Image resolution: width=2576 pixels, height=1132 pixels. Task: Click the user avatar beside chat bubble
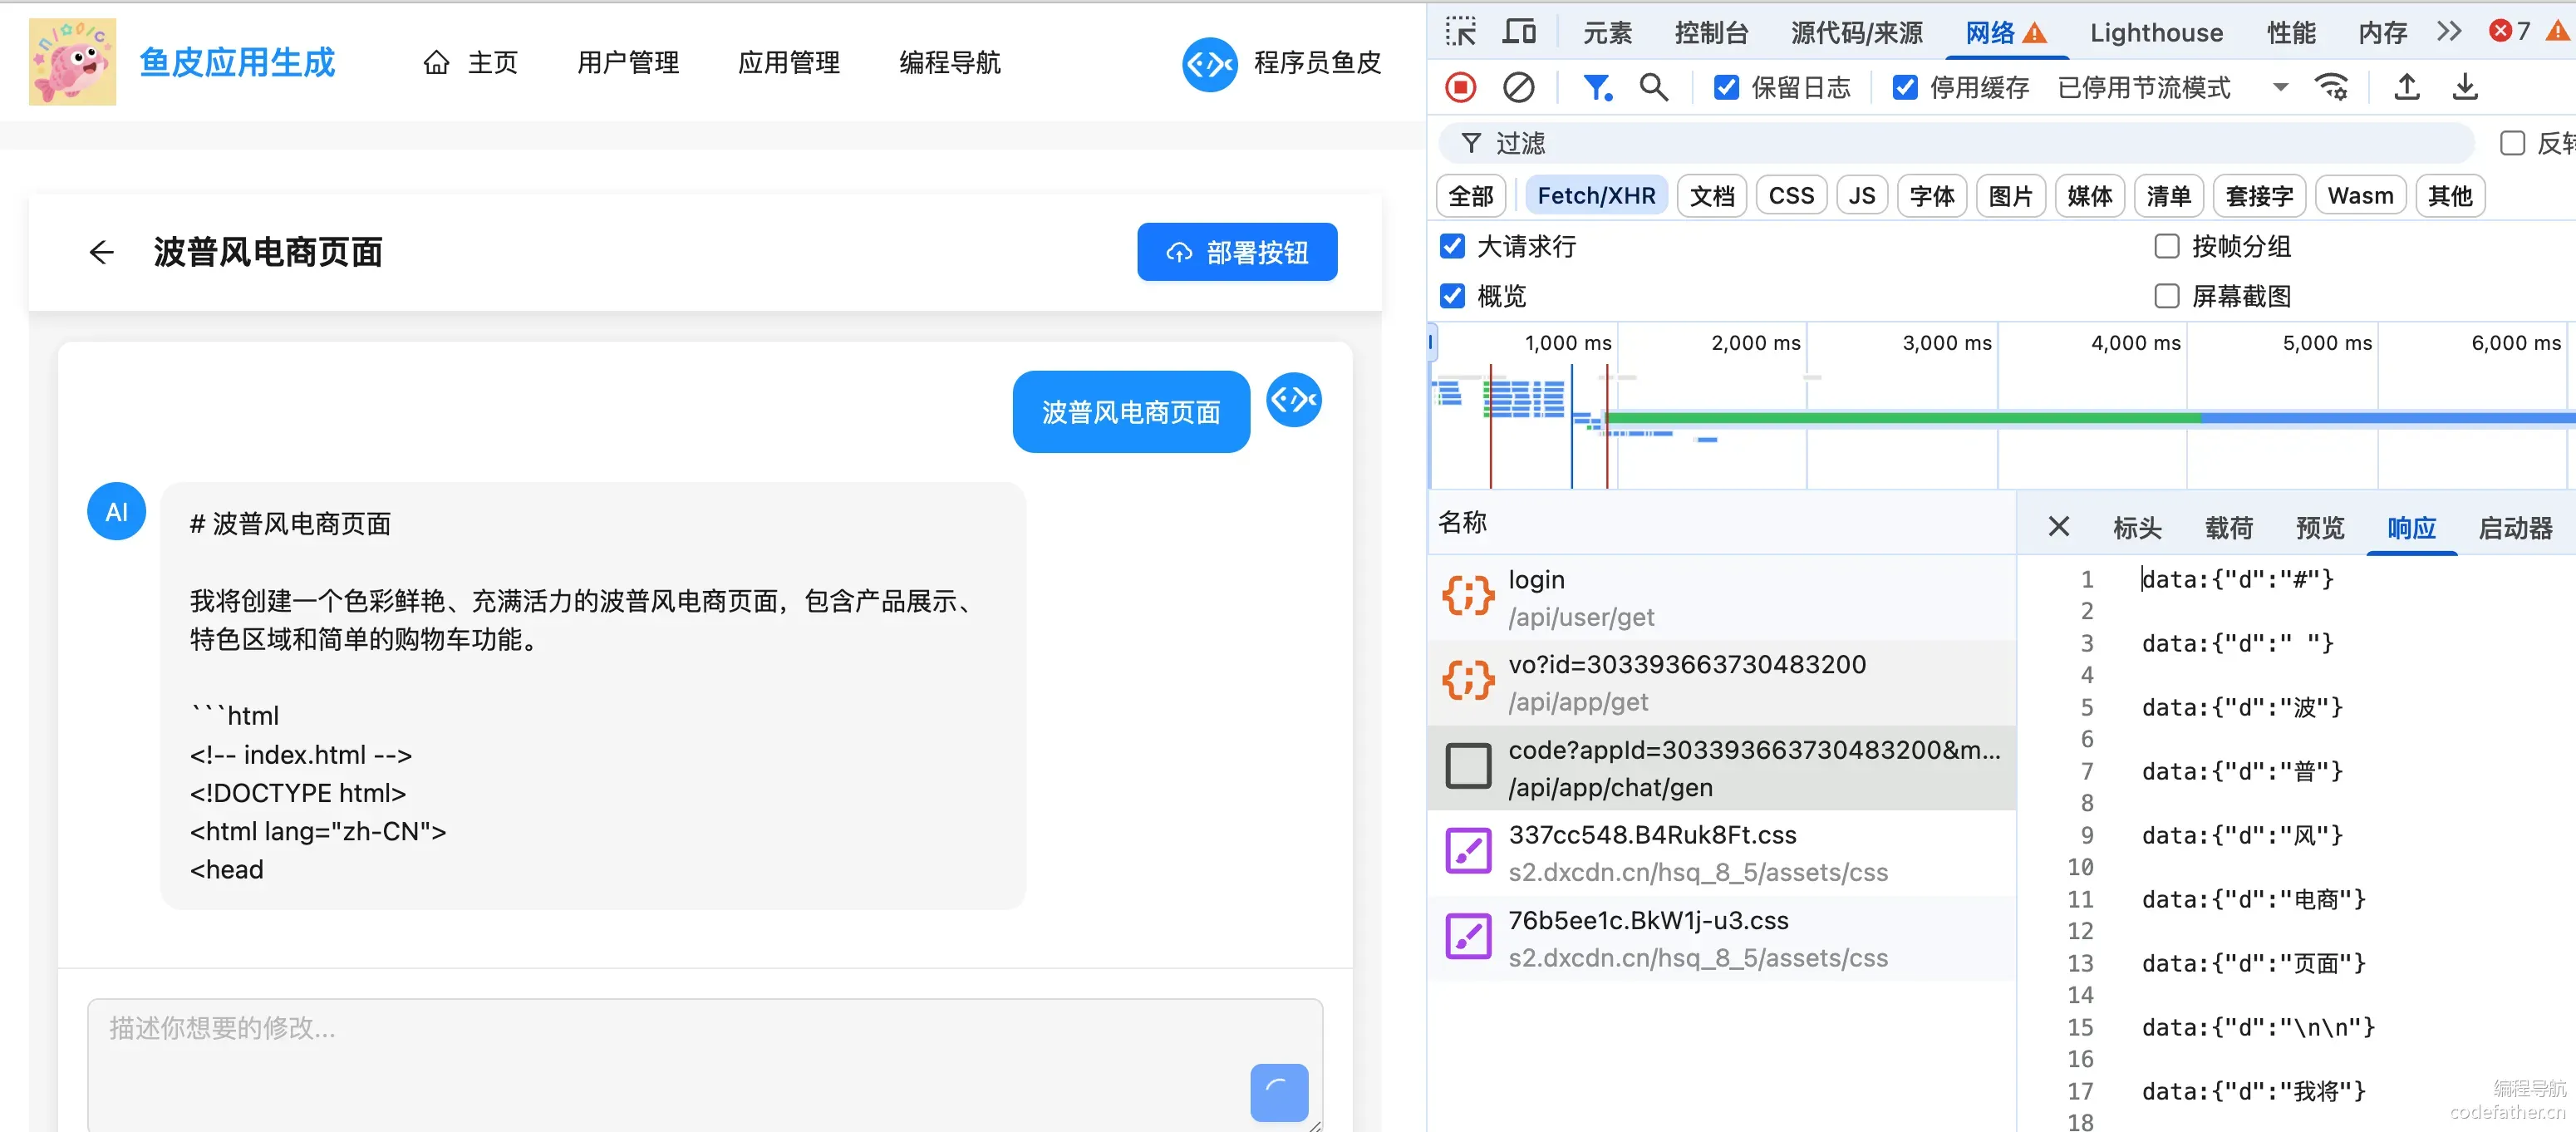pos(1294,400)
